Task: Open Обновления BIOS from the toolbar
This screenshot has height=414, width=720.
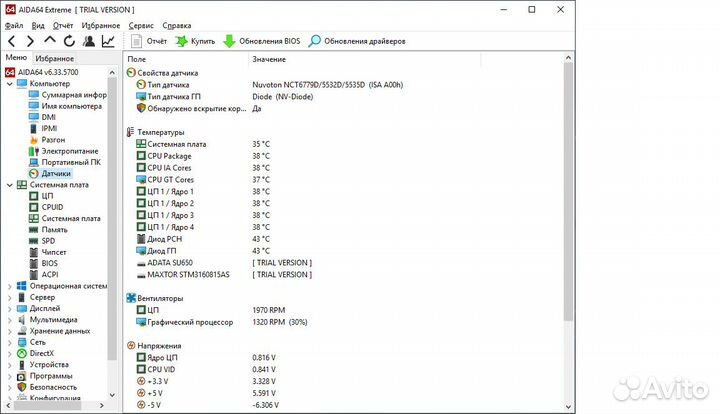Action: (261, 41)
